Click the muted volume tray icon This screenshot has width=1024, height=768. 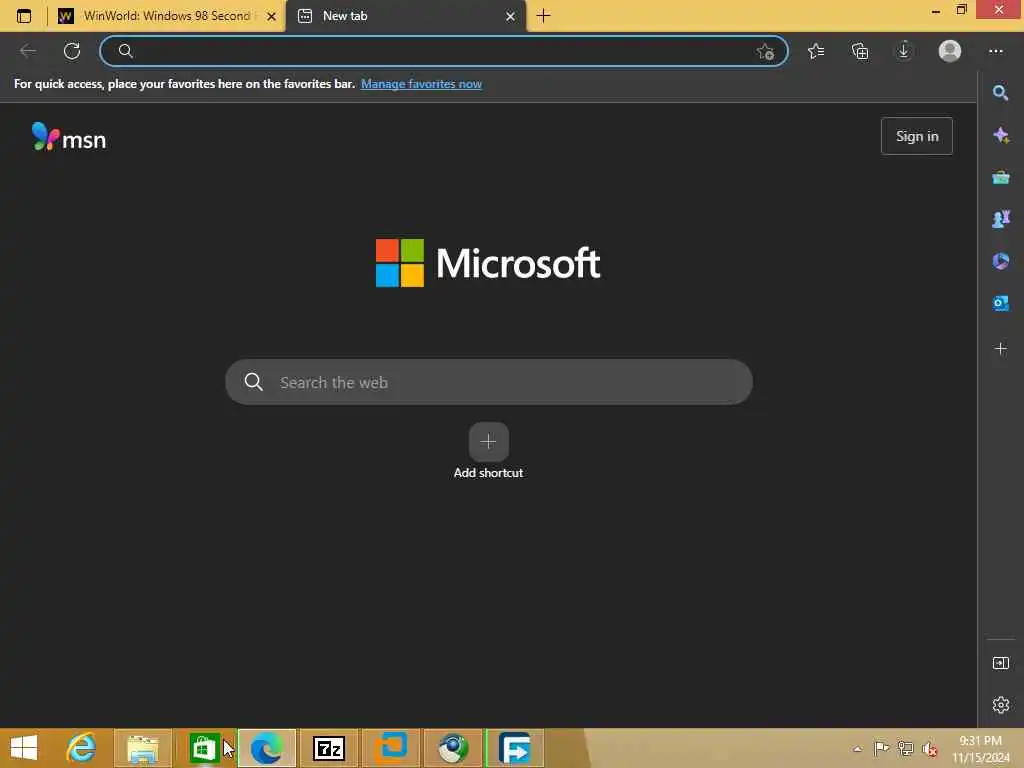click(929, 749)
